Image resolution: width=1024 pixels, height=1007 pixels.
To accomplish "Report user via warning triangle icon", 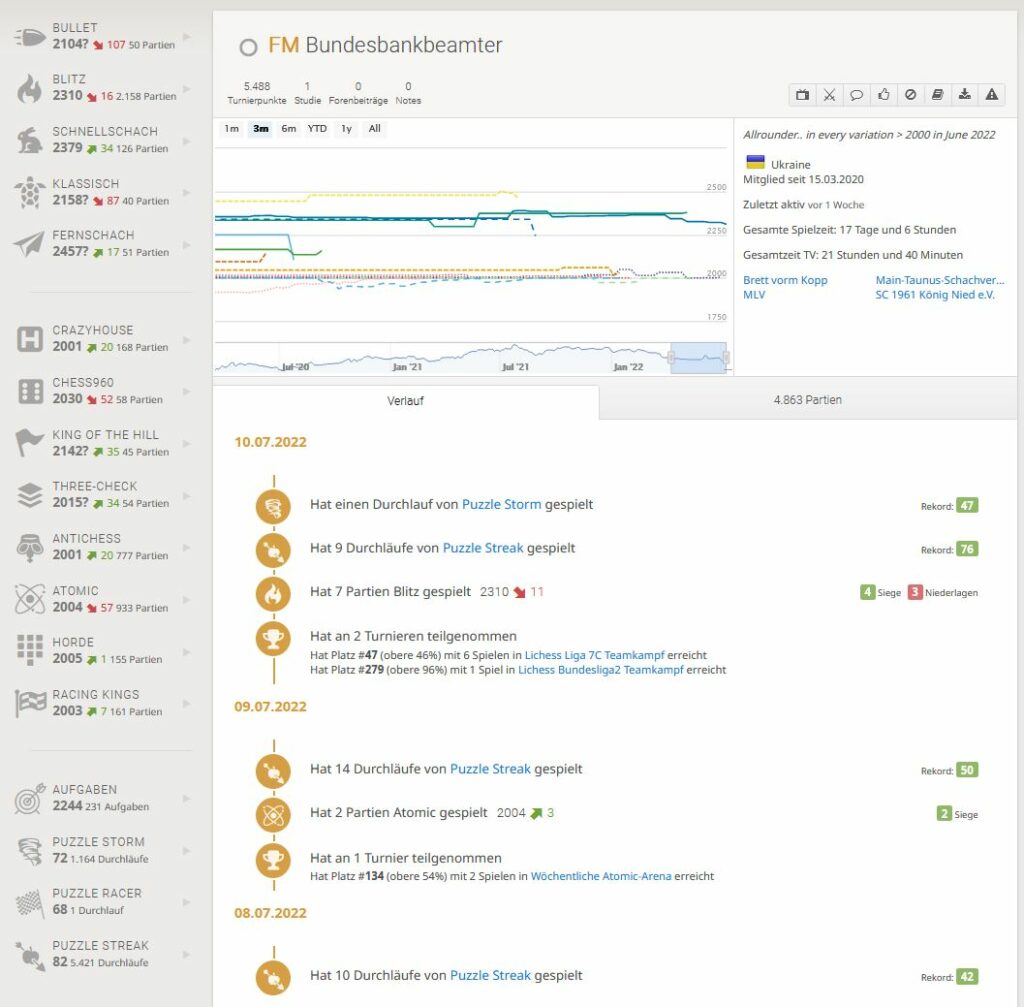I will click(x=991, y=95).
